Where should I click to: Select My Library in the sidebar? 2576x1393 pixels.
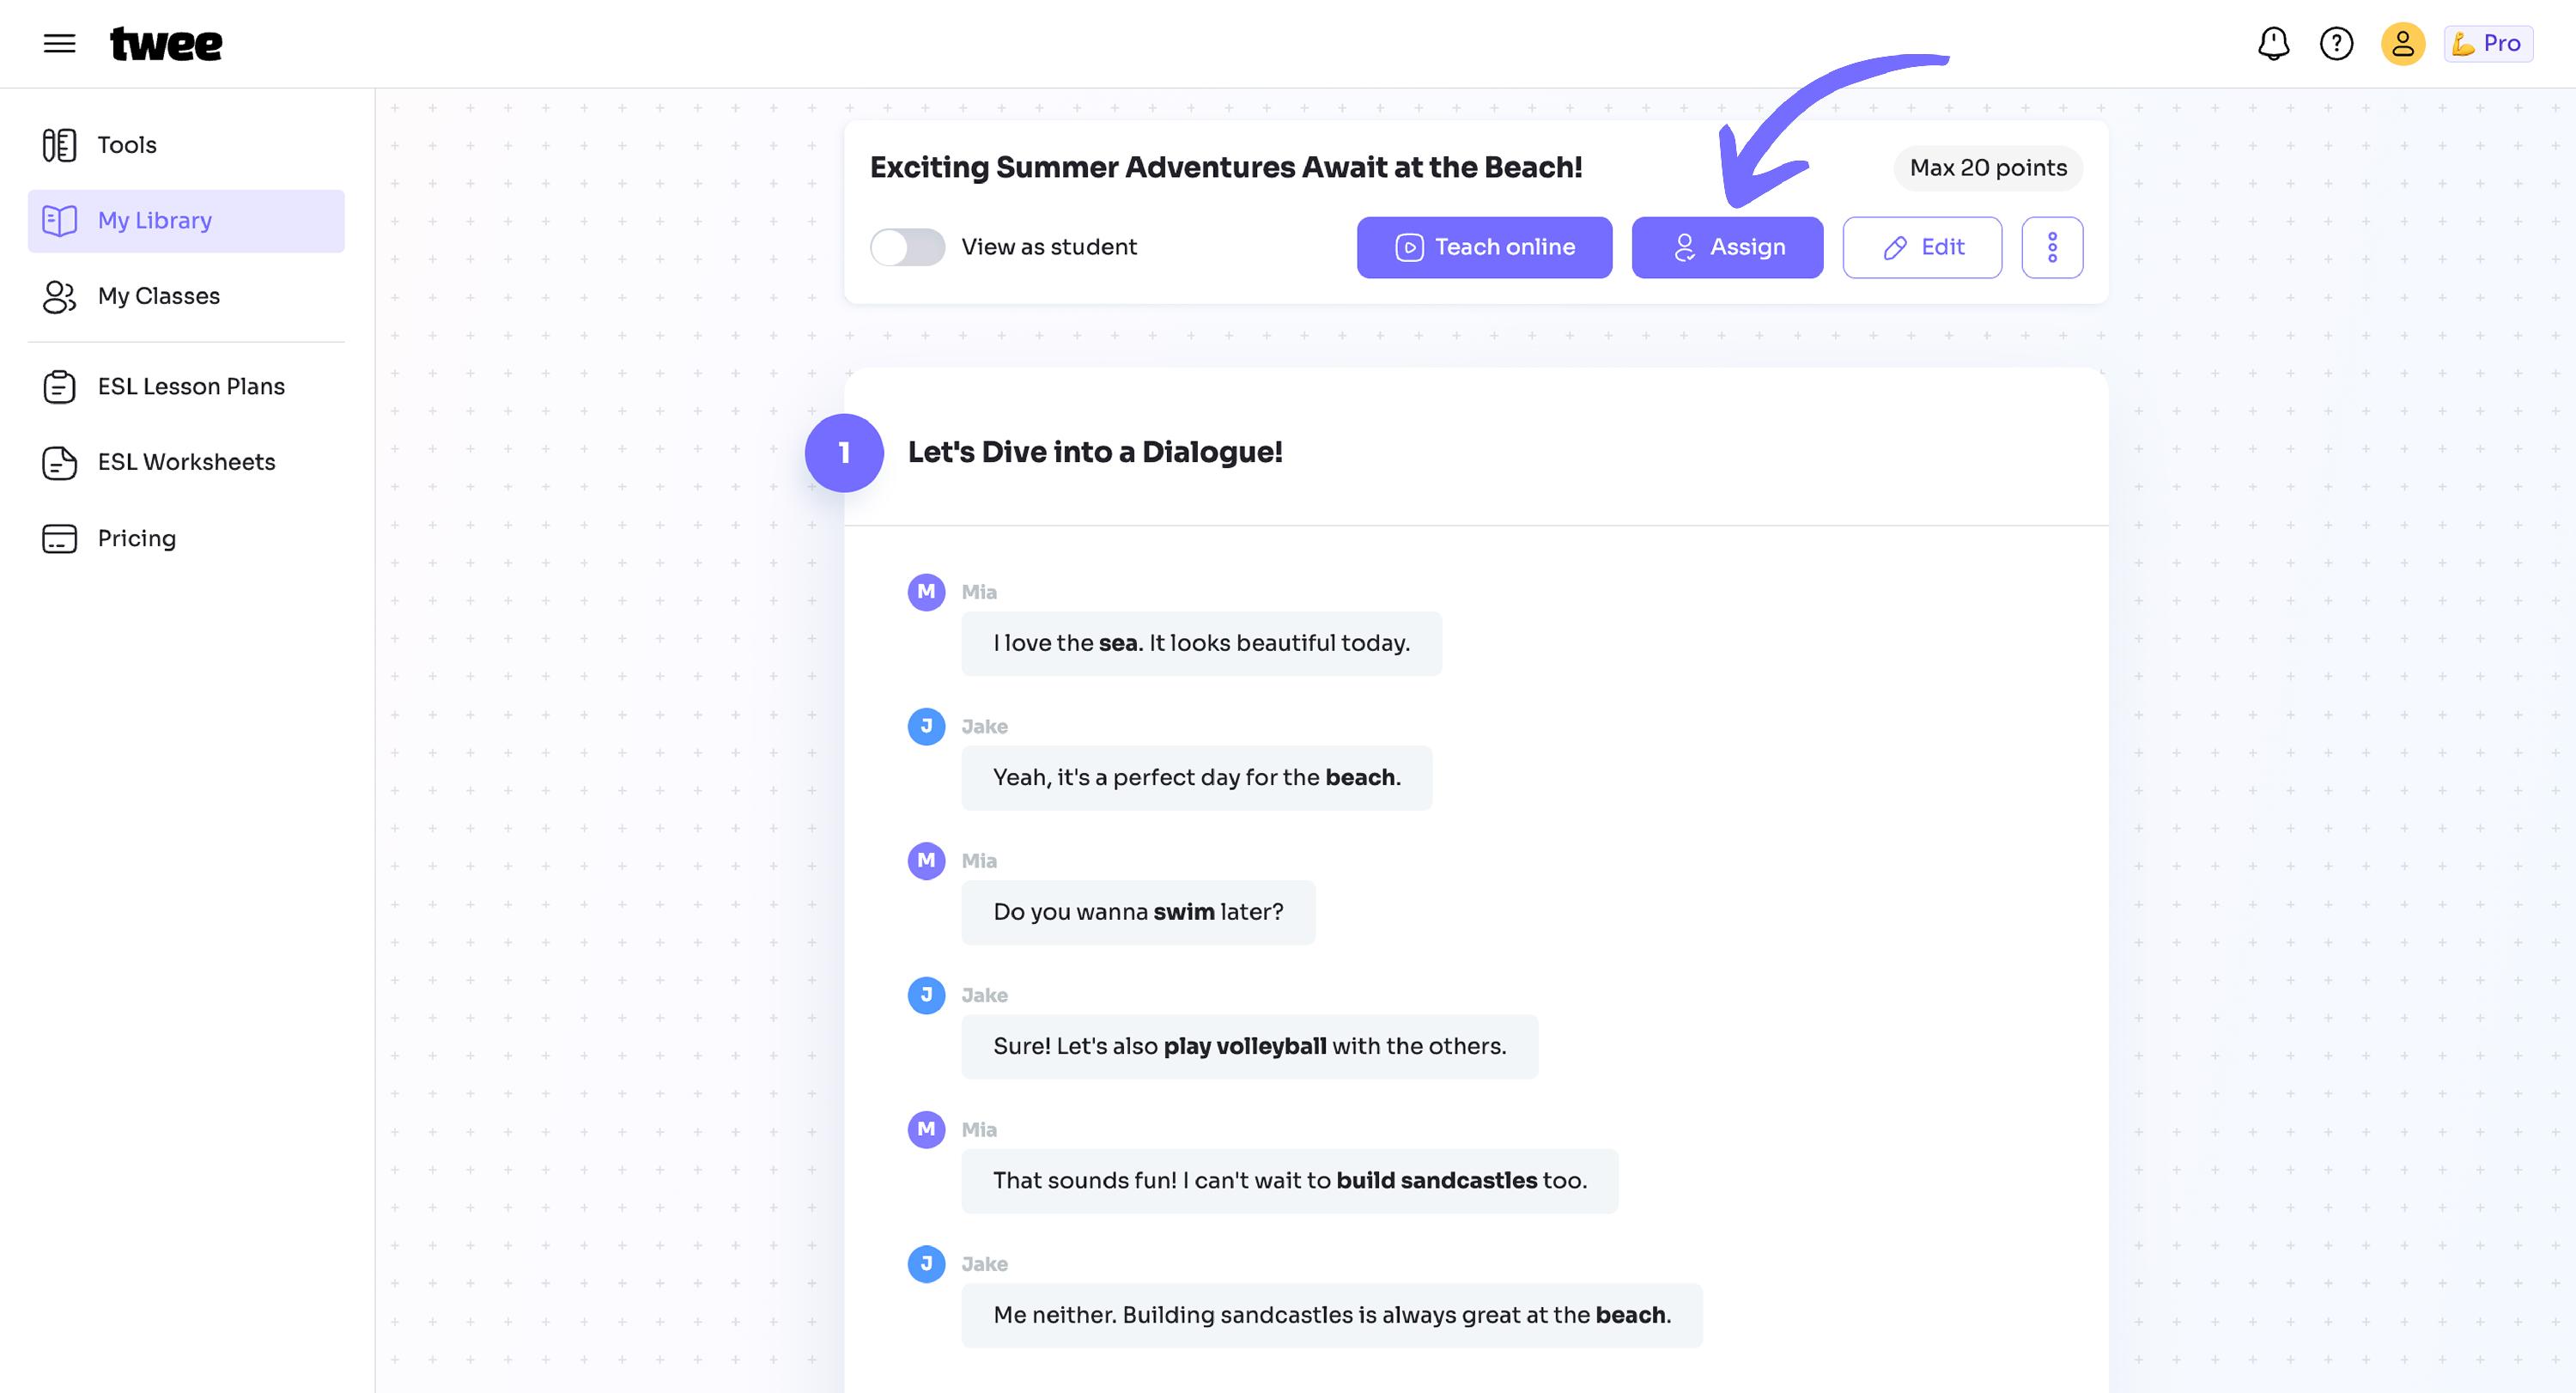186,221
